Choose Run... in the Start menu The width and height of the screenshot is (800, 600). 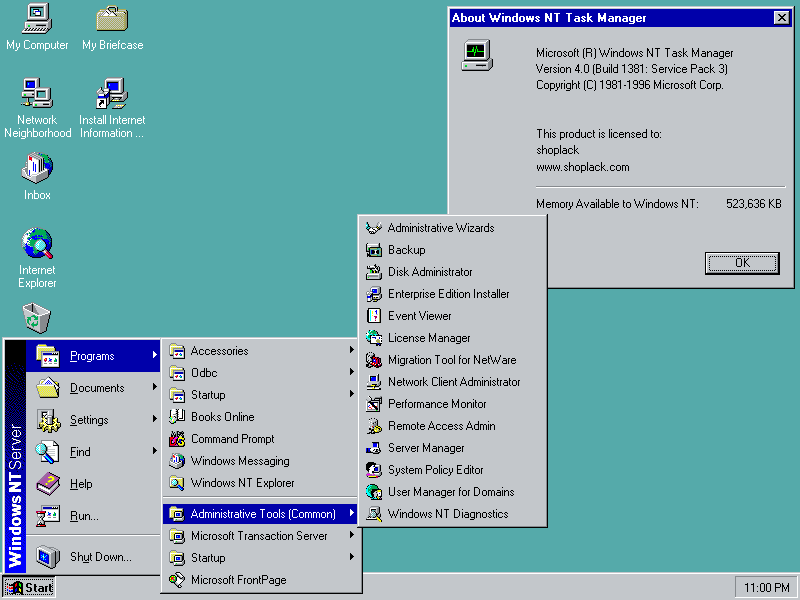click(x=93, y=516)
